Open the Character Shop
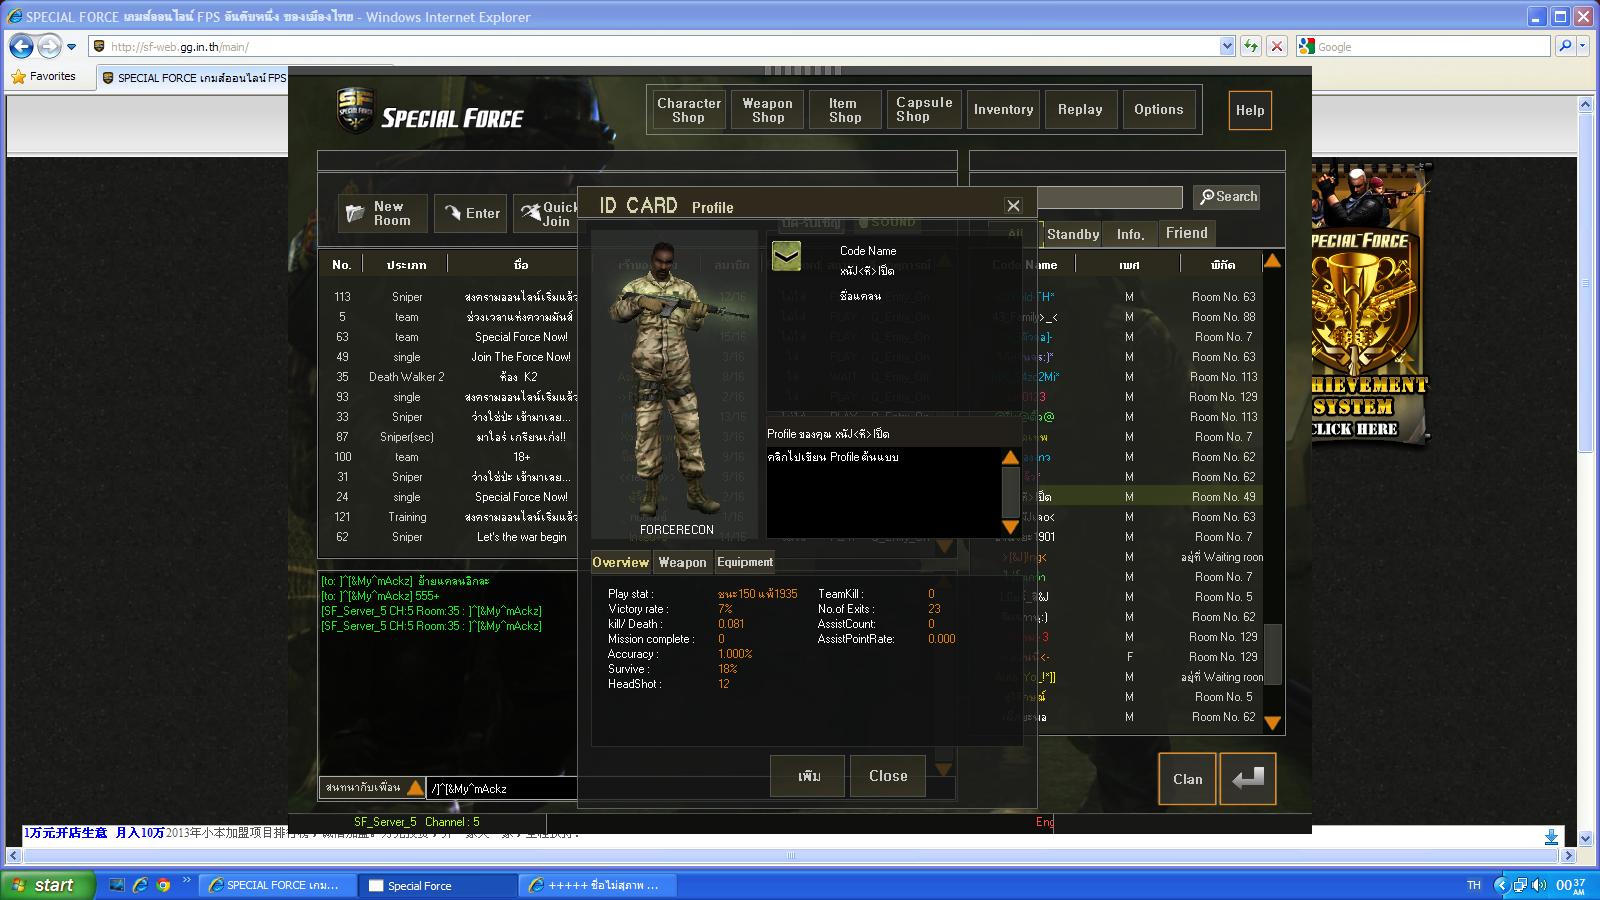Image resolution: width=1600 pixels, height=900 pixels. tap(688, 110)
